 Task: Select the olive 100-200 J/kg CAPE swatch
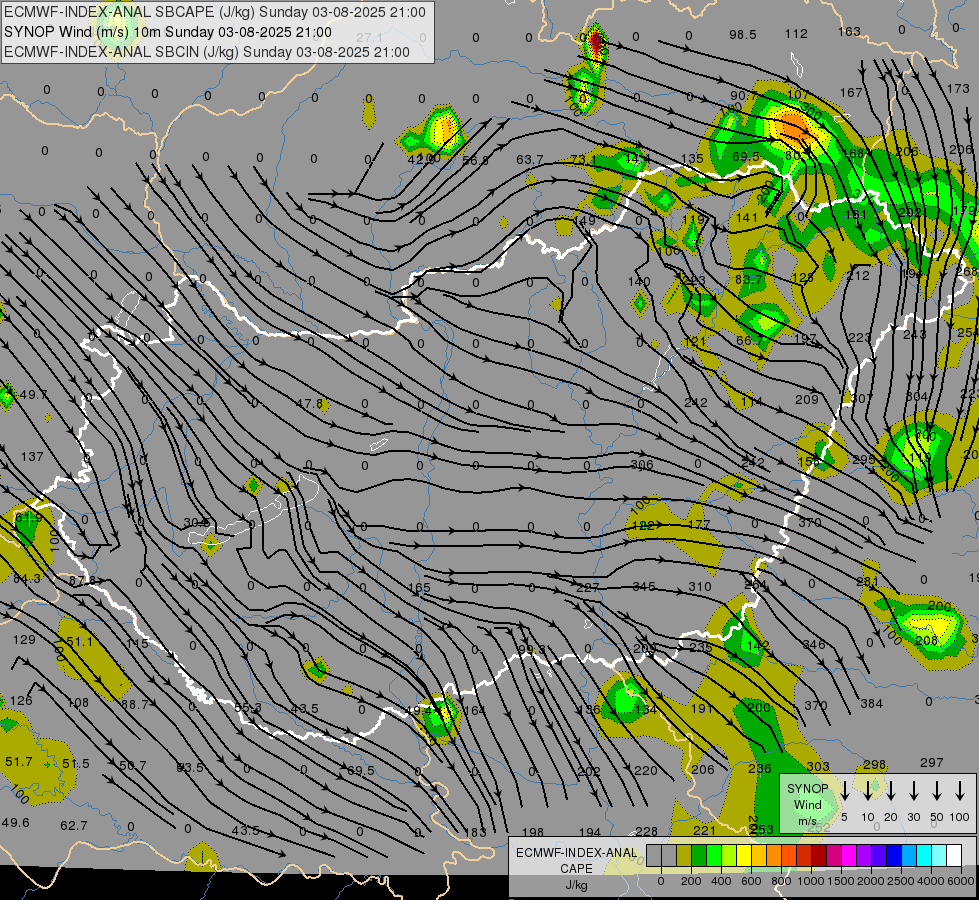pos(684,856)
